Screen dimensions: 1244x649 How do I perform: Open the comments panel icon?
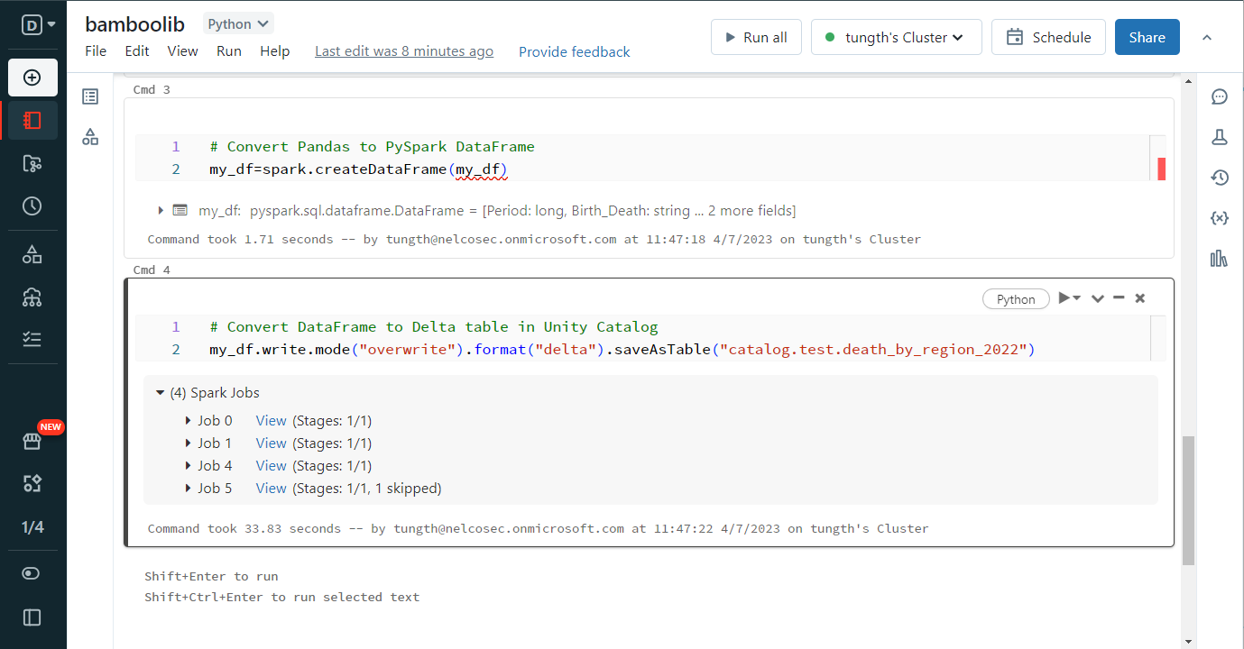coord(1219,97)
